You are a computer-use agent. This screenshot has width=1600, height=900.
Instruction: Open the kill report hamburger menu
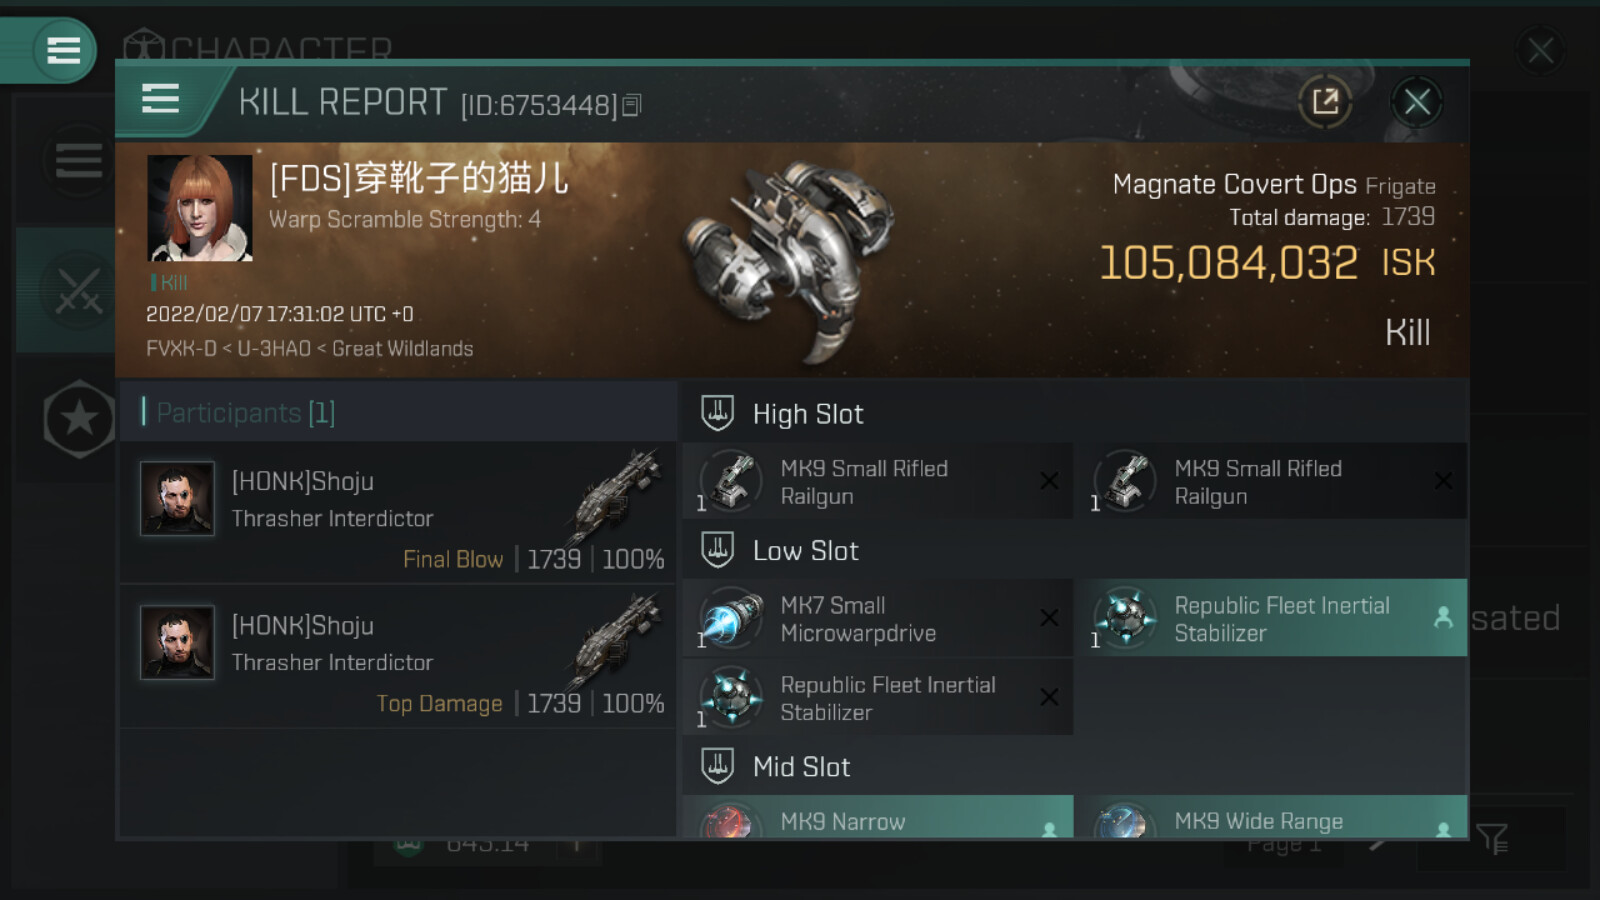pos(161,100)
